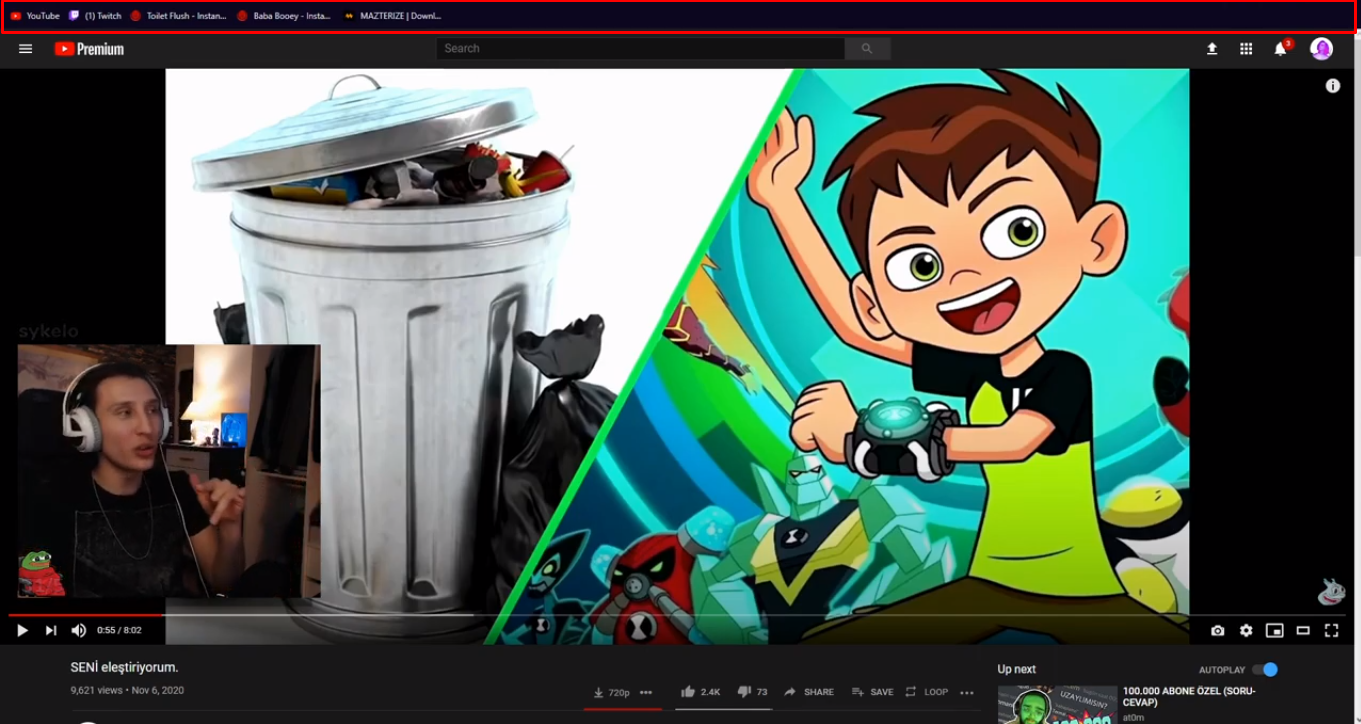The image size is (1361, 724).
Task: Open the hamburger guide menu
Action: click(25, 48)
